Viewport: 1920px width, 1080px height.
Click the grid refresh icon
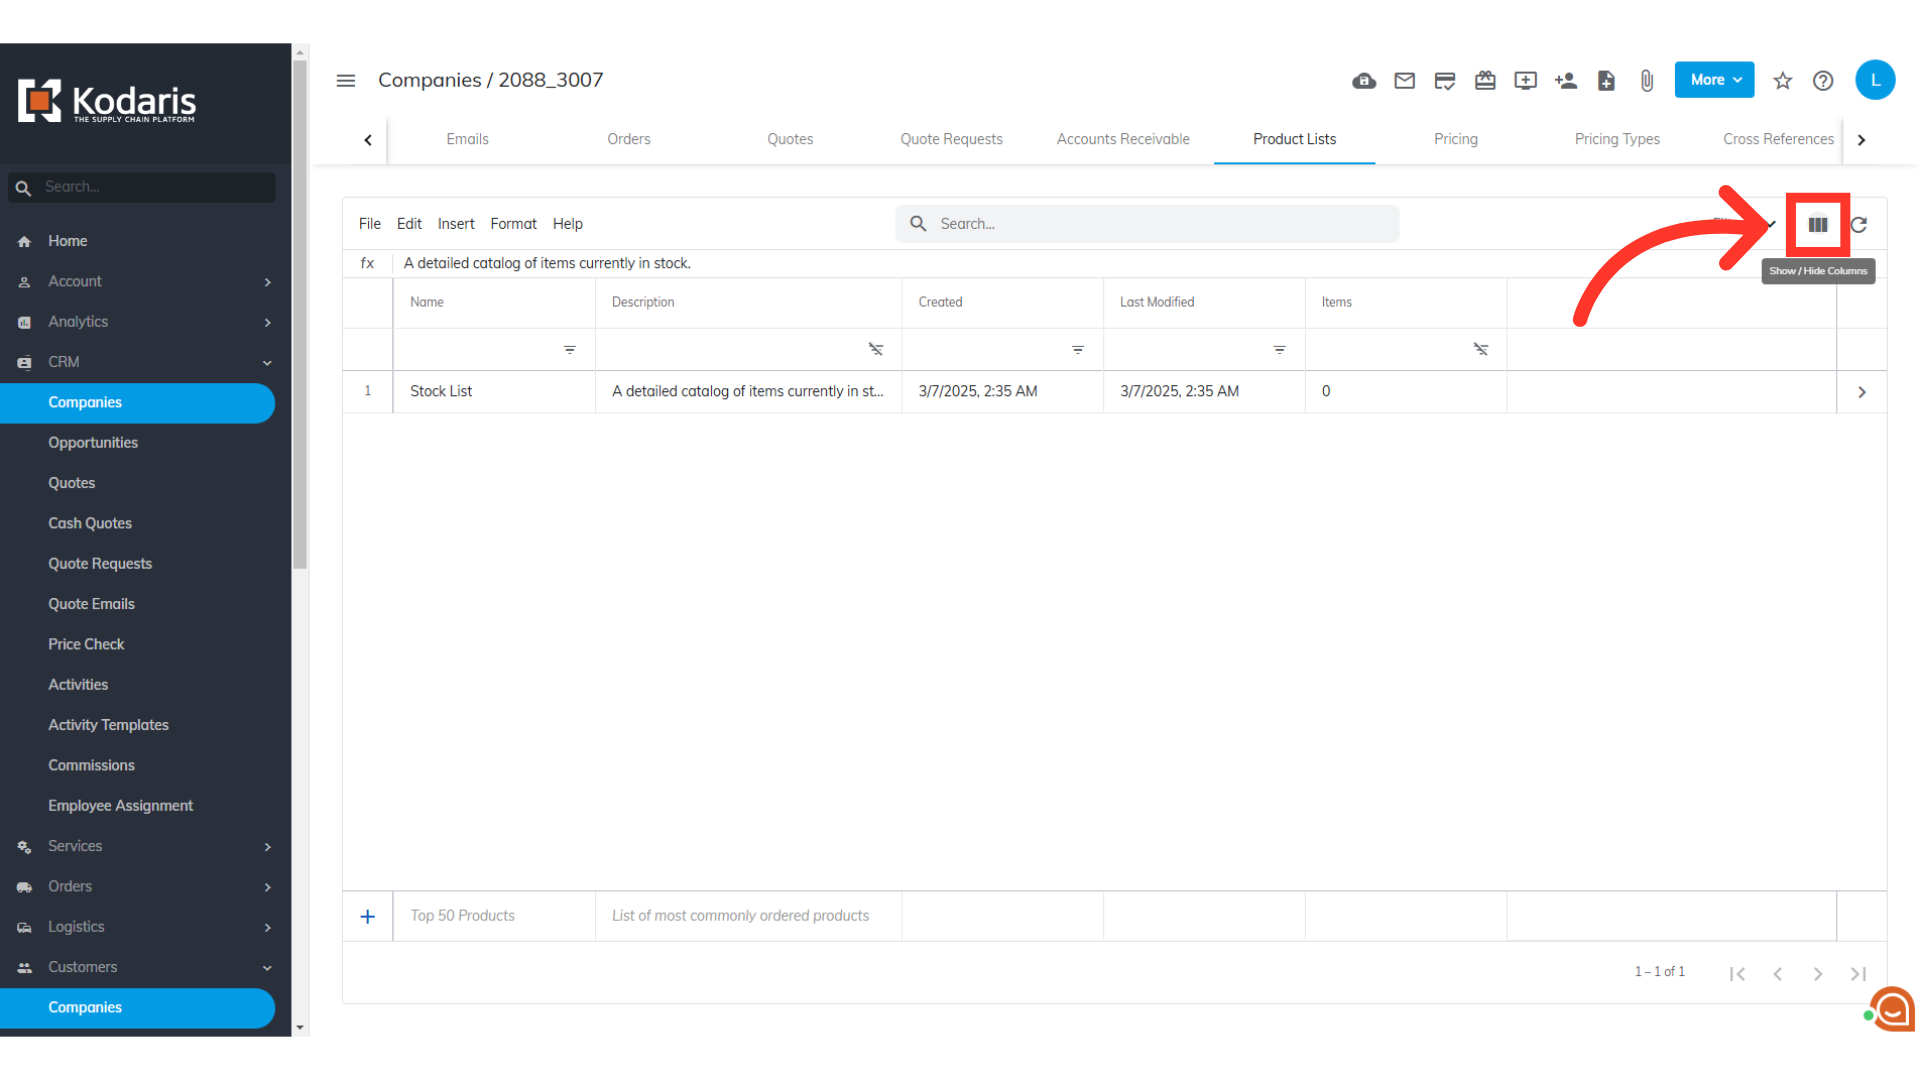(x=1859, y=225)
